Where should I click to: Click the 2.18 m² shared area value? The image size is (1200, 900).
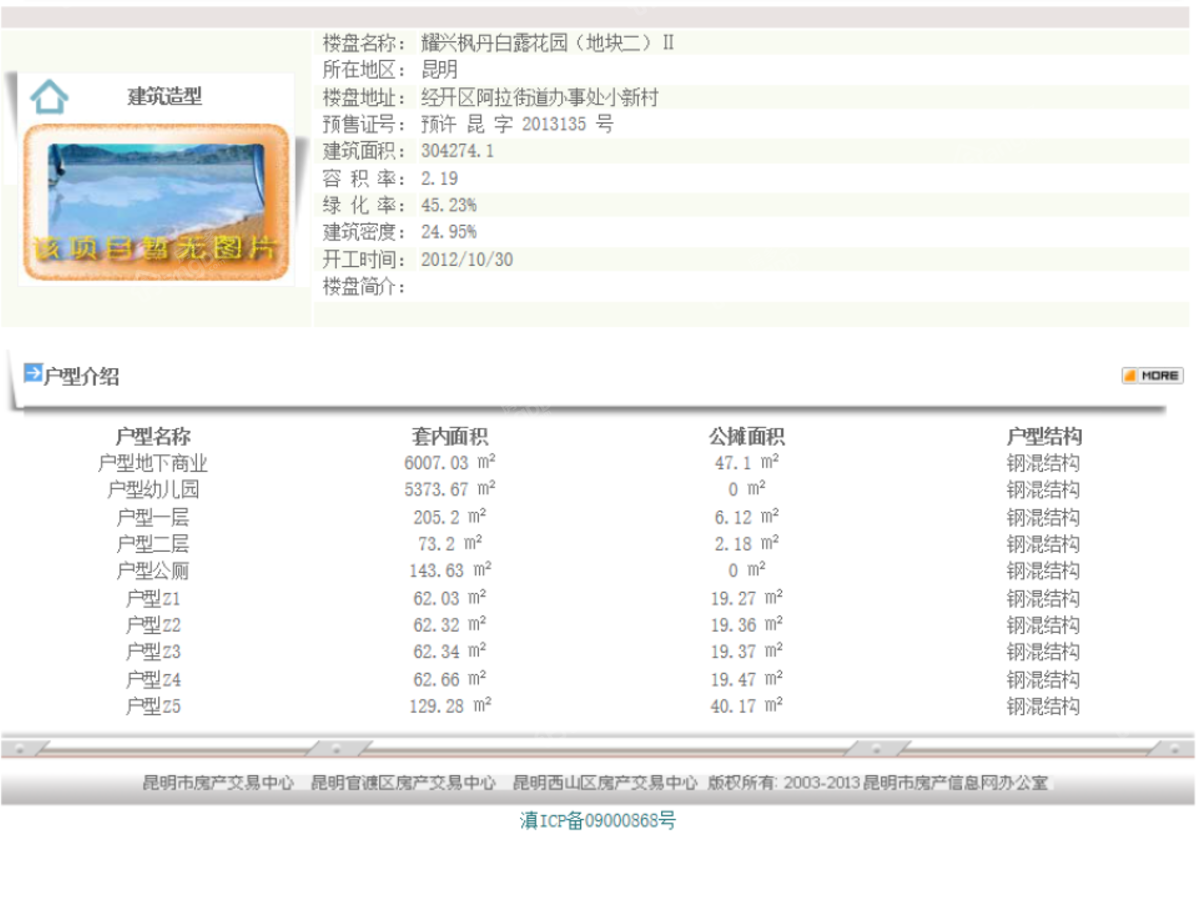(x=746, y=544)
